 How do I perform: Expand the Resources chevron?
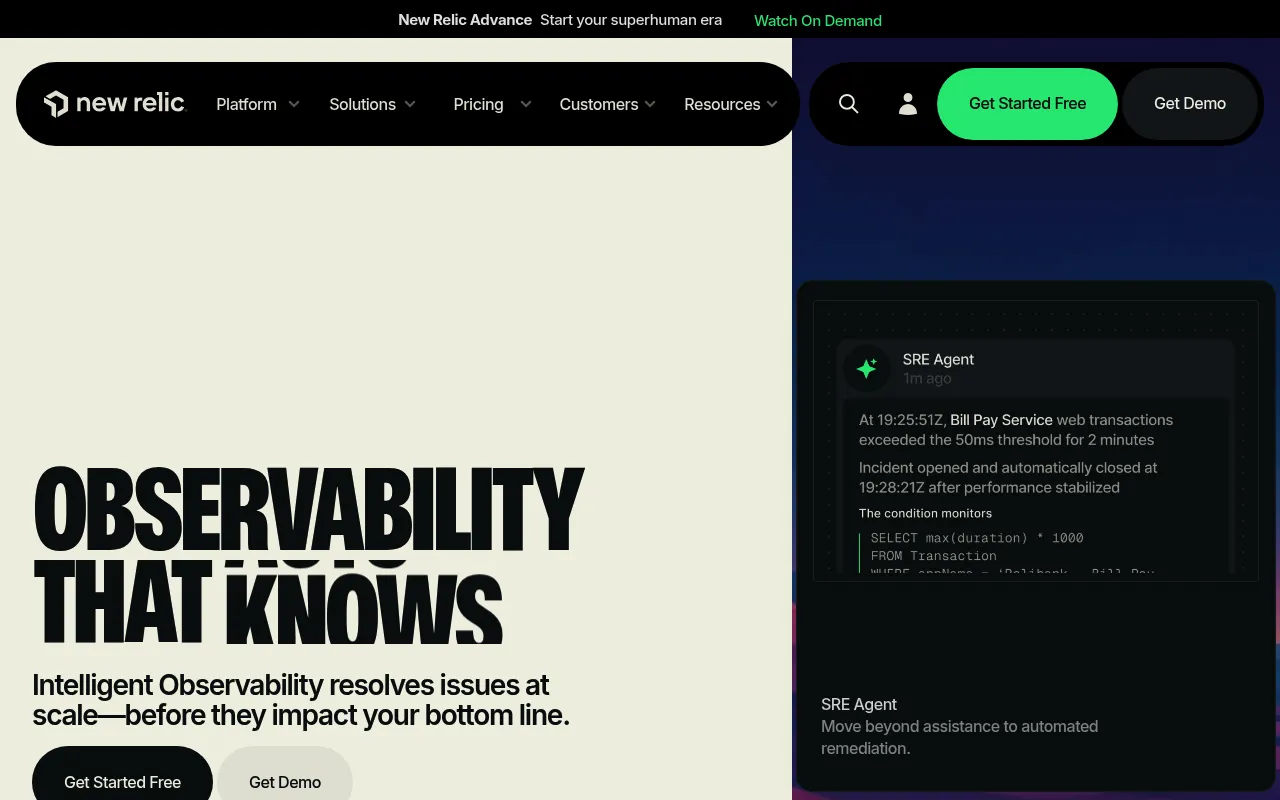[772, 104]
